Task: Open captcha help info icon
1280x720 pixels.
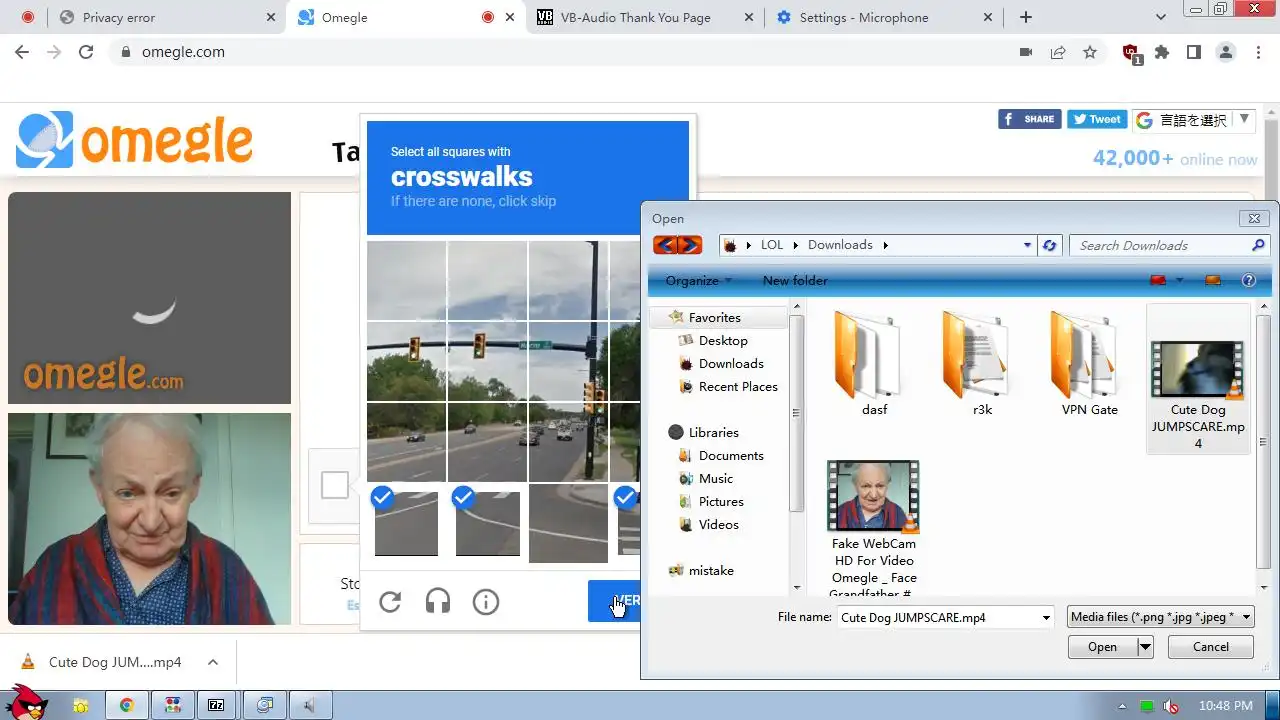Action: [486, 602]
